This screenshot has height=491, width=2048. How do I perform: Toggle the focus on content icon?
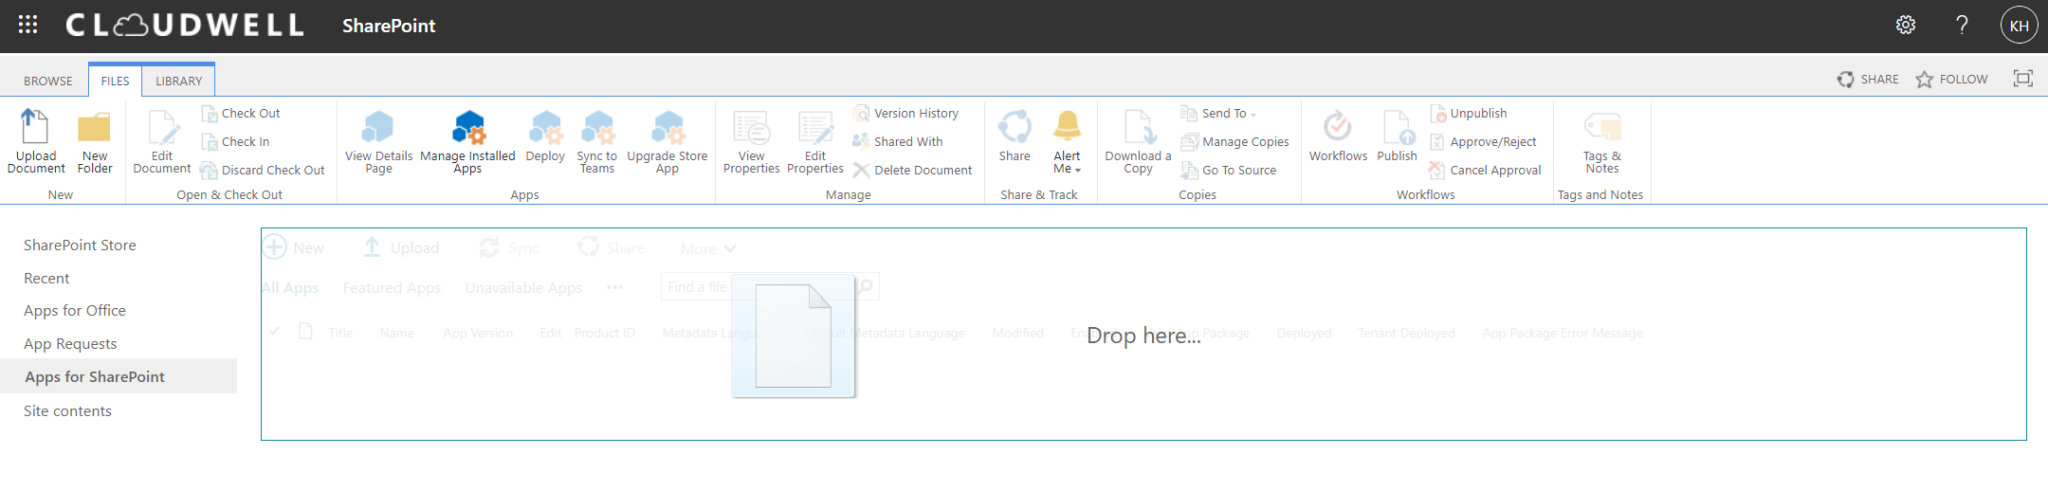[2023, 78]
